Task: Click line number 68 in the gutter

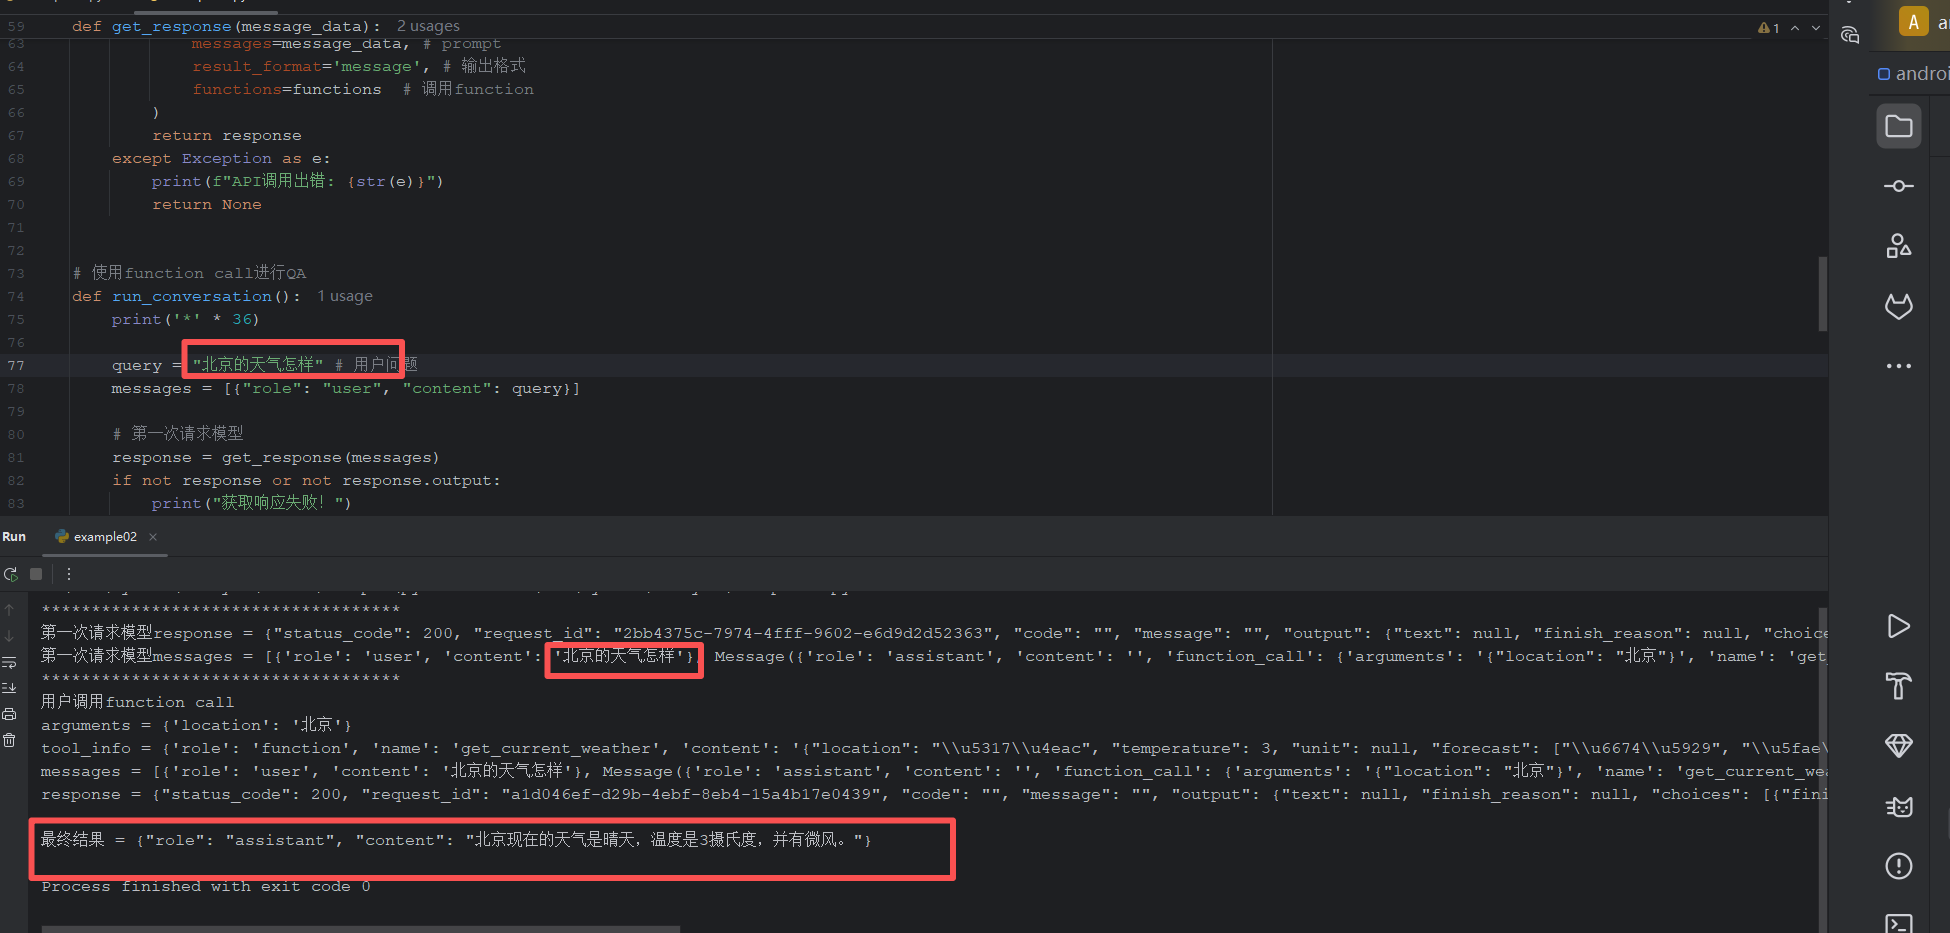Action: click(16, 158)
